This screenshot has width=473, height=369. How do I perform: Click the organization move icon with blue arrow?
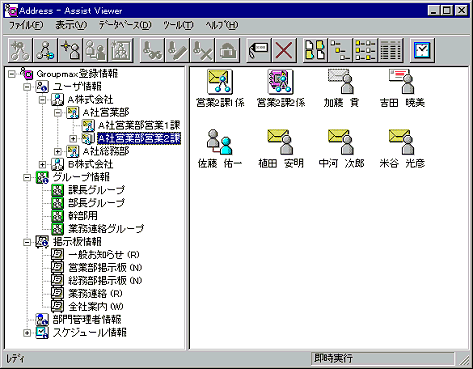[45, 50]
